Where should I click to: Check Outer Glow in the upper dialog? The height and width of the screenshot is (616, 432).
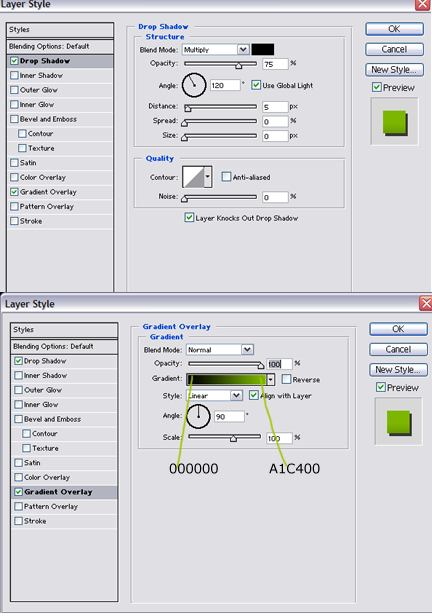pos(15,90)
